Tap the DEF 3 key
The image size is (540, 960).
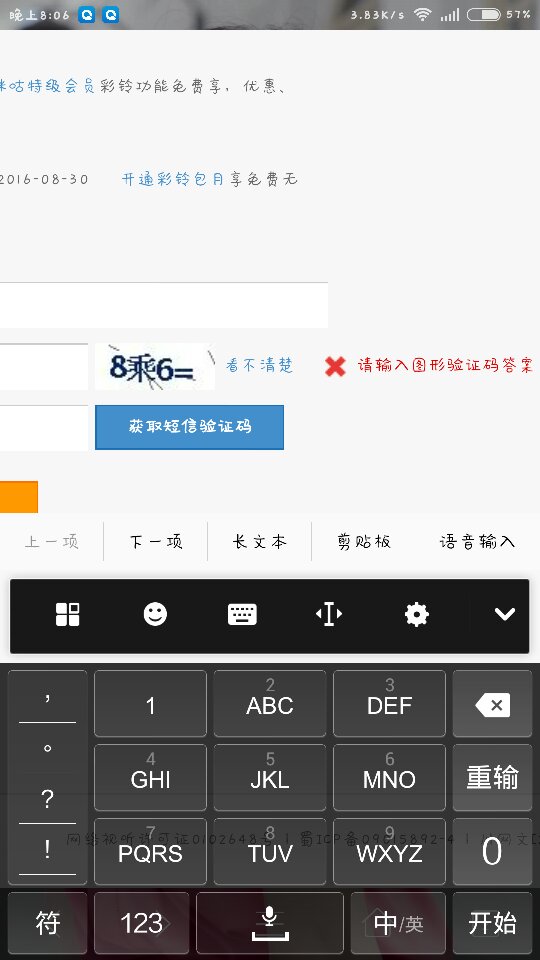(389, 704)
